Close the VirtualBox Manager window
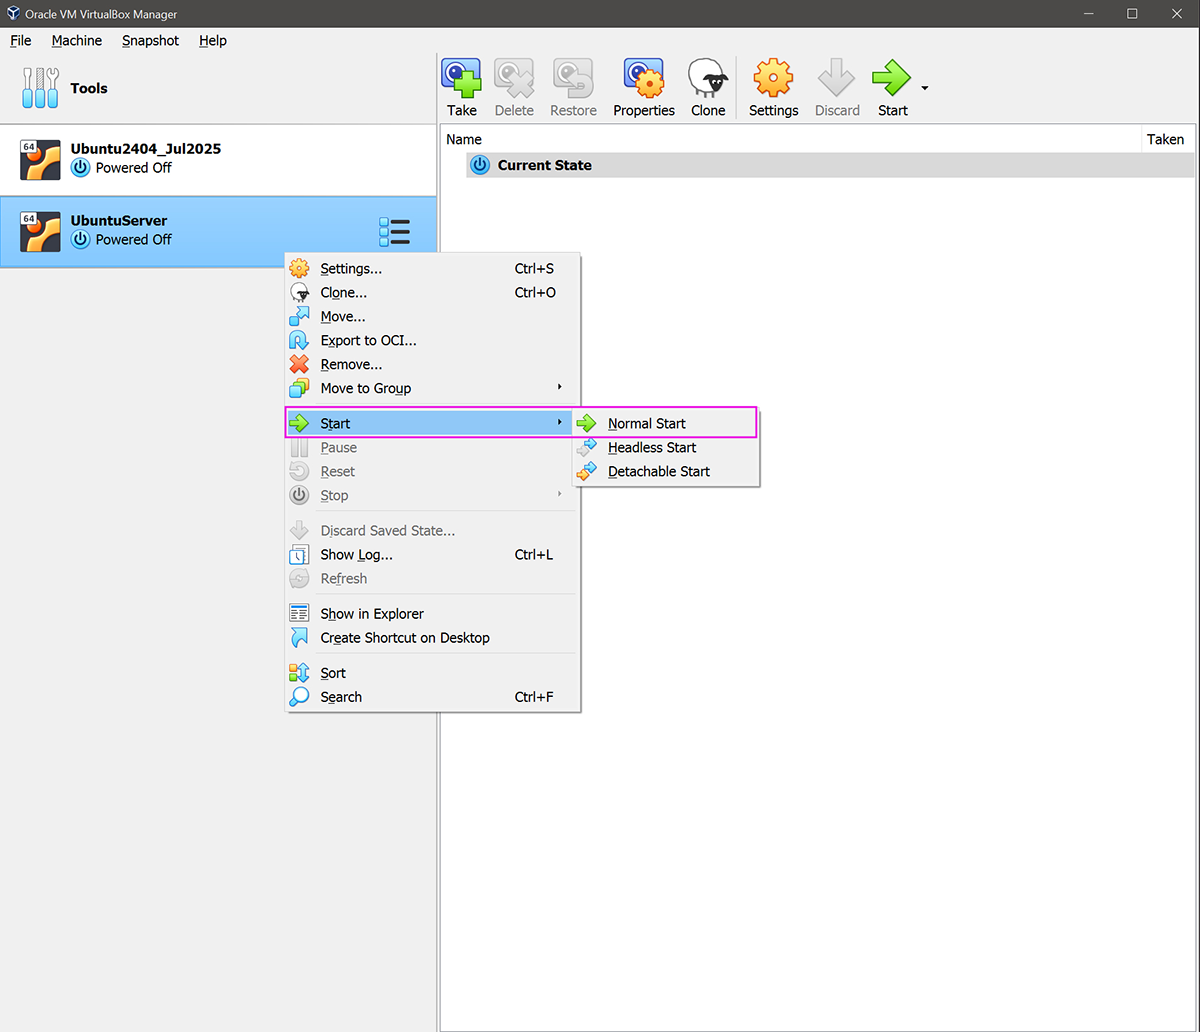The height and width of the screenshot is (1032, 1200). pyautogui.click(x=1177, y=14)
